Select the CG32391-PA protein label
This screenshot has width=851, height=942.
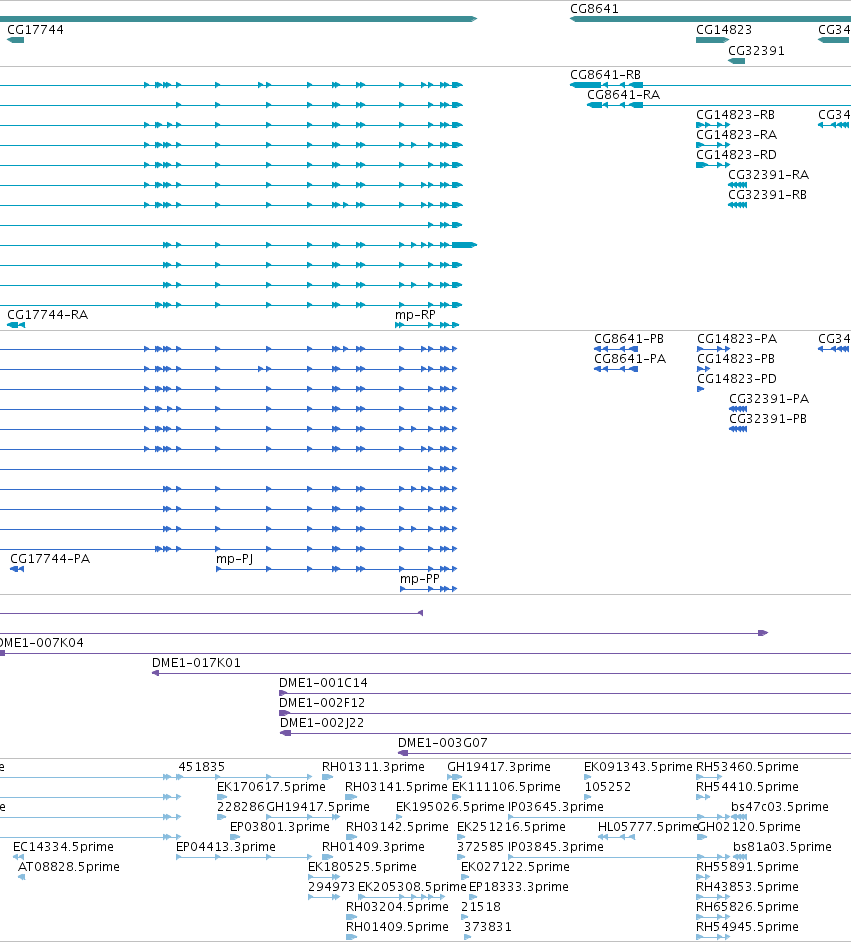coord(769,398)
